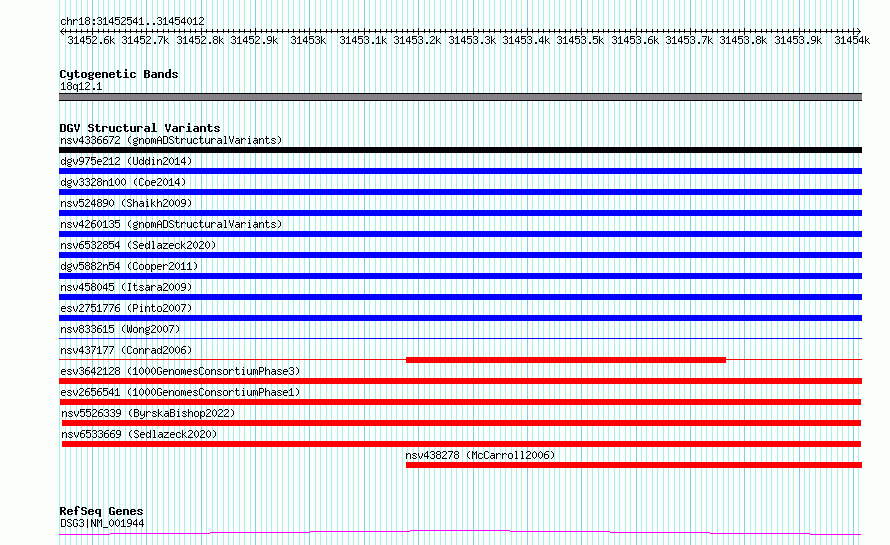Select the red esv2656541 variant bar

pyautogui.click(x=460, y=402)
